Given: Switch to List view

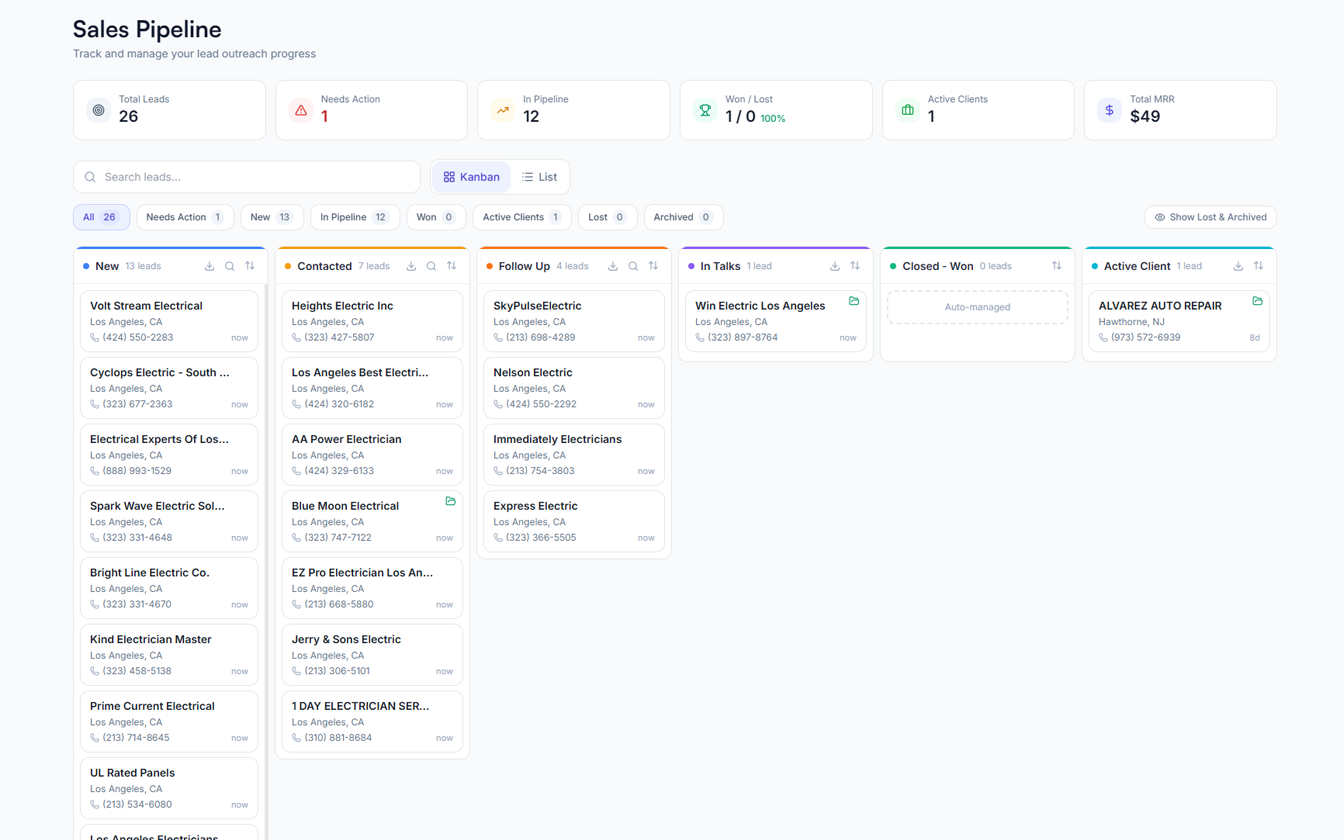Looking at the screenshot, I should (x=540, y=177).
